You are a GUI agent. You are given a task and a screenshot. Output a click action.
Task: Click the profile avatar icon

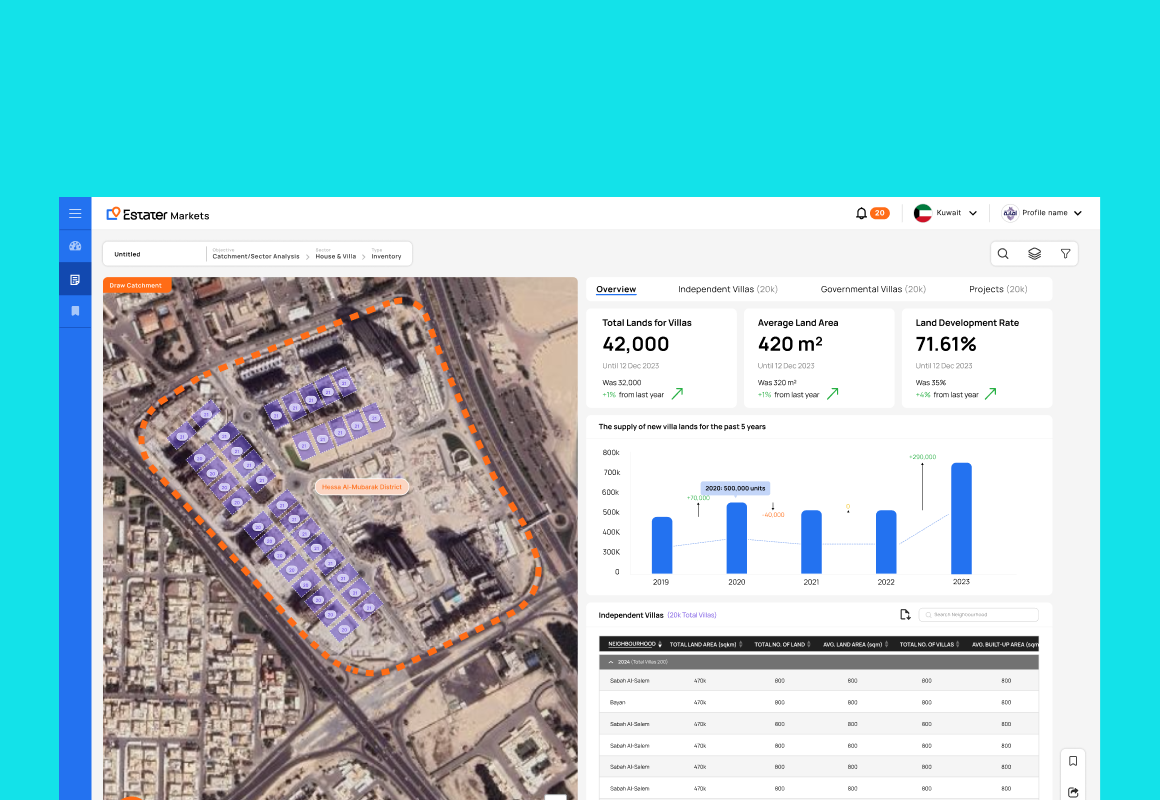tap(1010, 213)
